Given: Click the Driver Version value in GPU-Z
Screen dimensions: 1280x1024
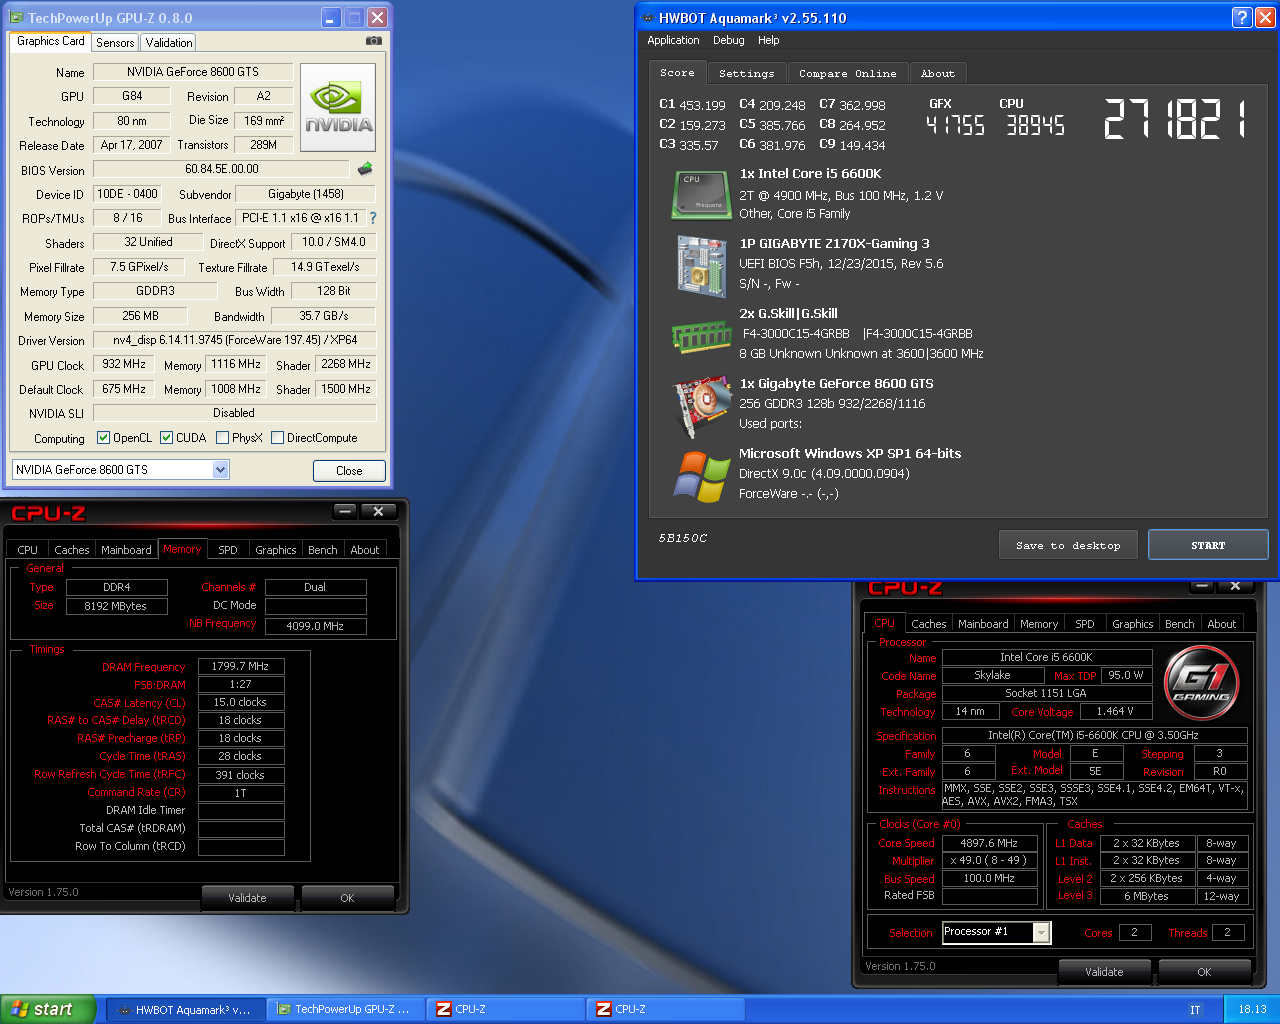Looking at the screenshot, I should (x=235, y=340).
